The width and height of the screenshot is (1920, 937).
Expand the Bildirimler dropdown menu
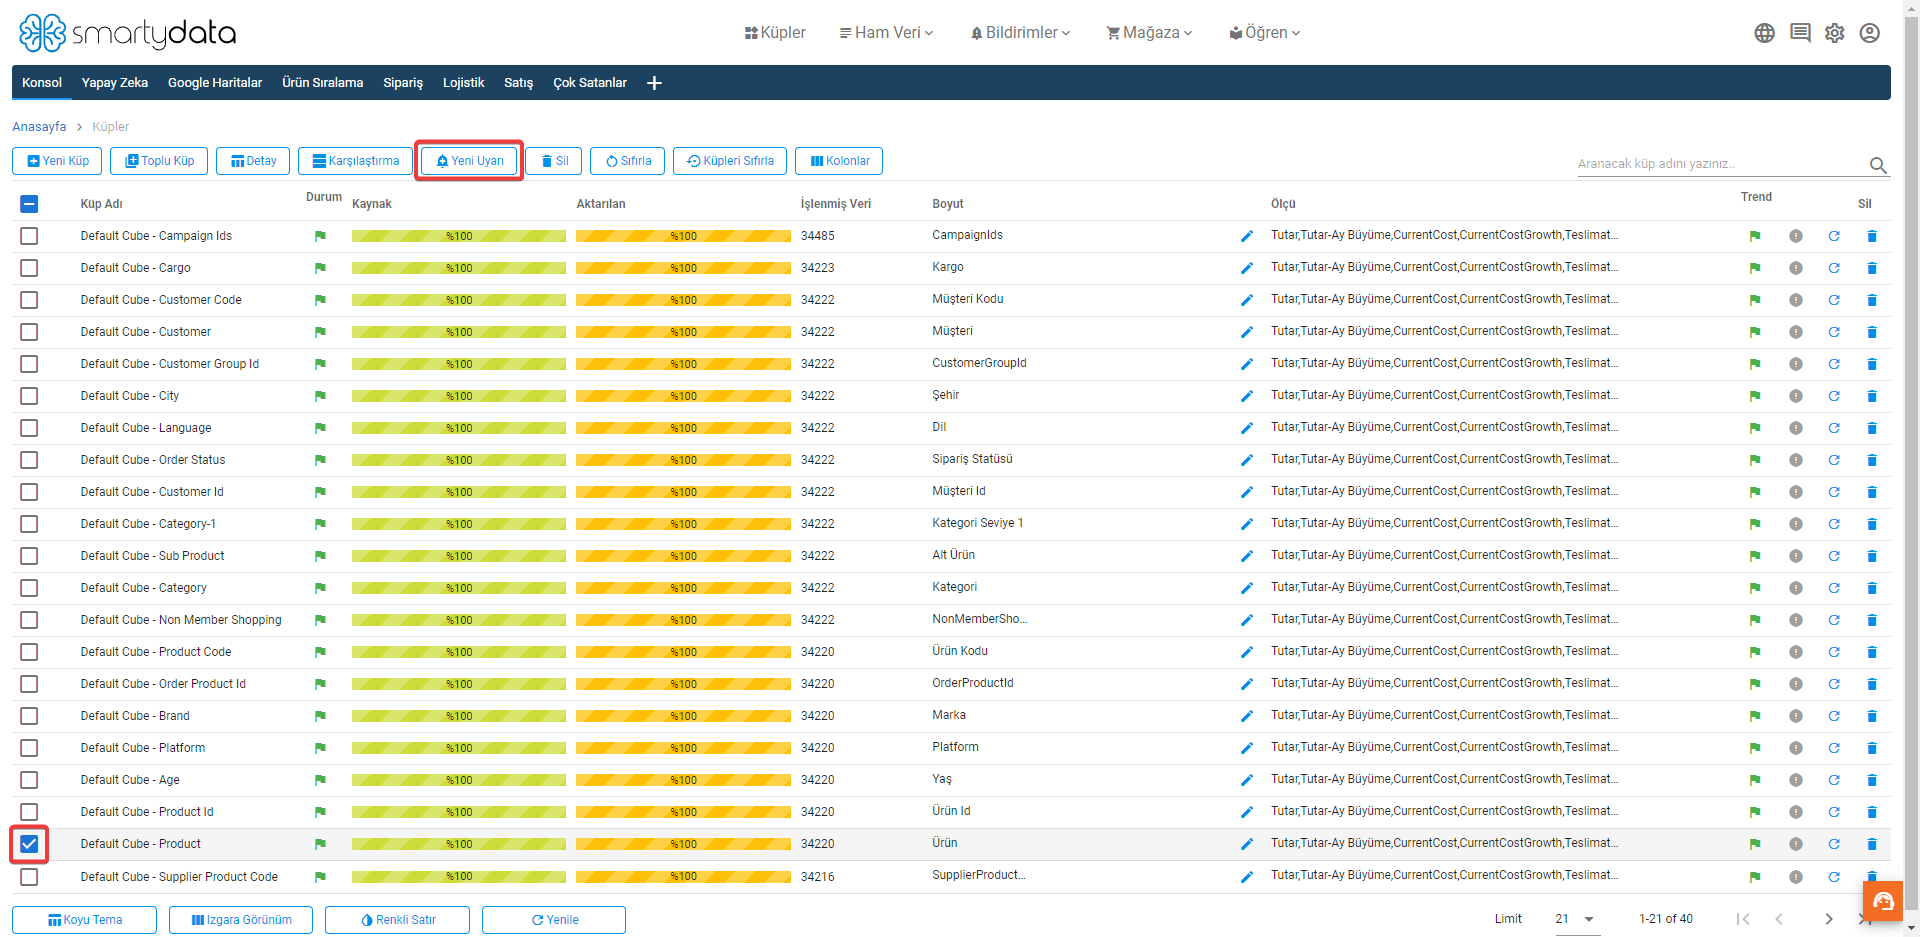click(x=1020, y=33)
